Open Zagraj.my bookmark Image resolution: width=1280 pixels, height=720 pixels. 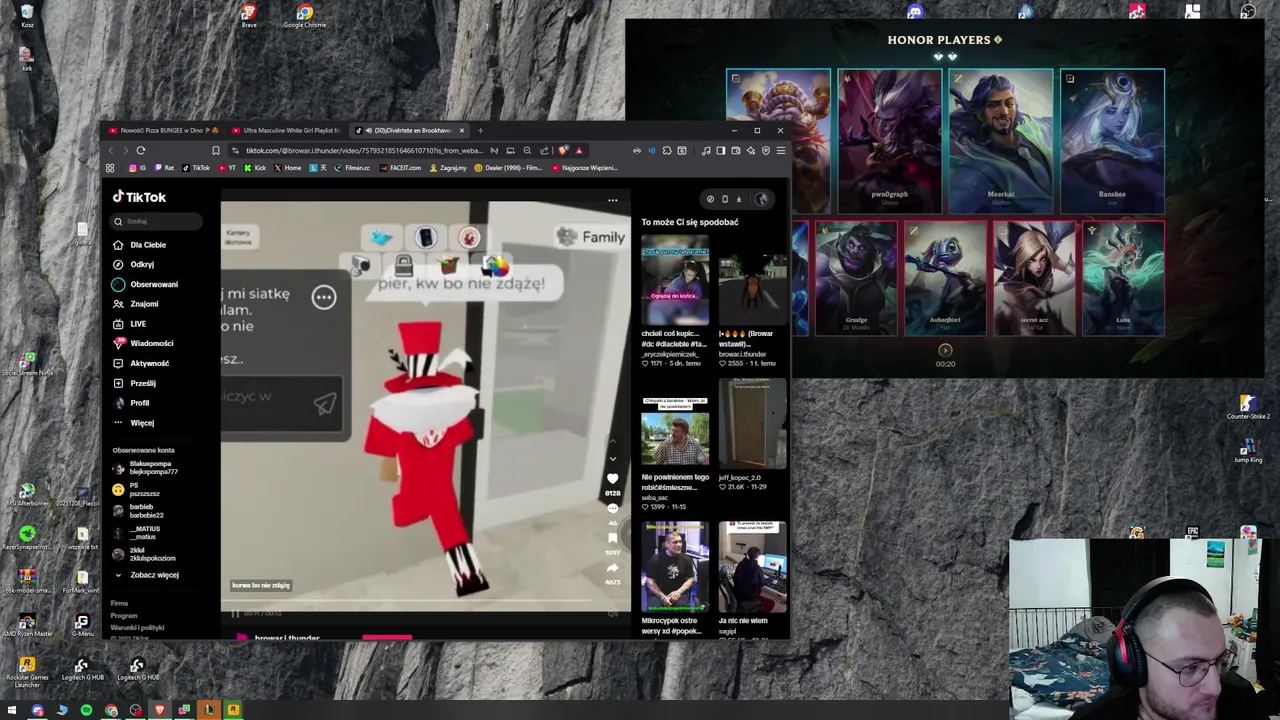[448, 168]
